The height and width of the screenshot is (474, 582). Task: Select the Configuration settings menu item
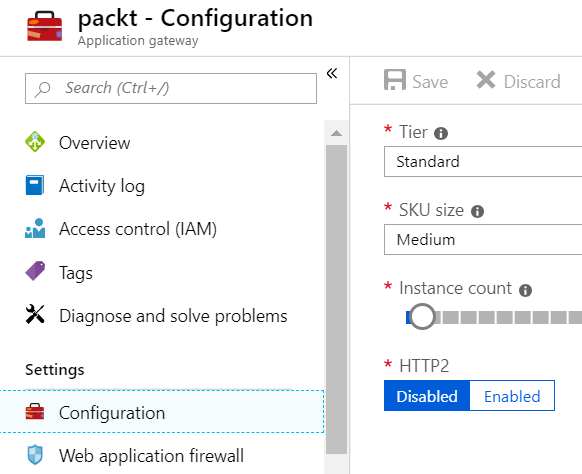click(162, 412)
